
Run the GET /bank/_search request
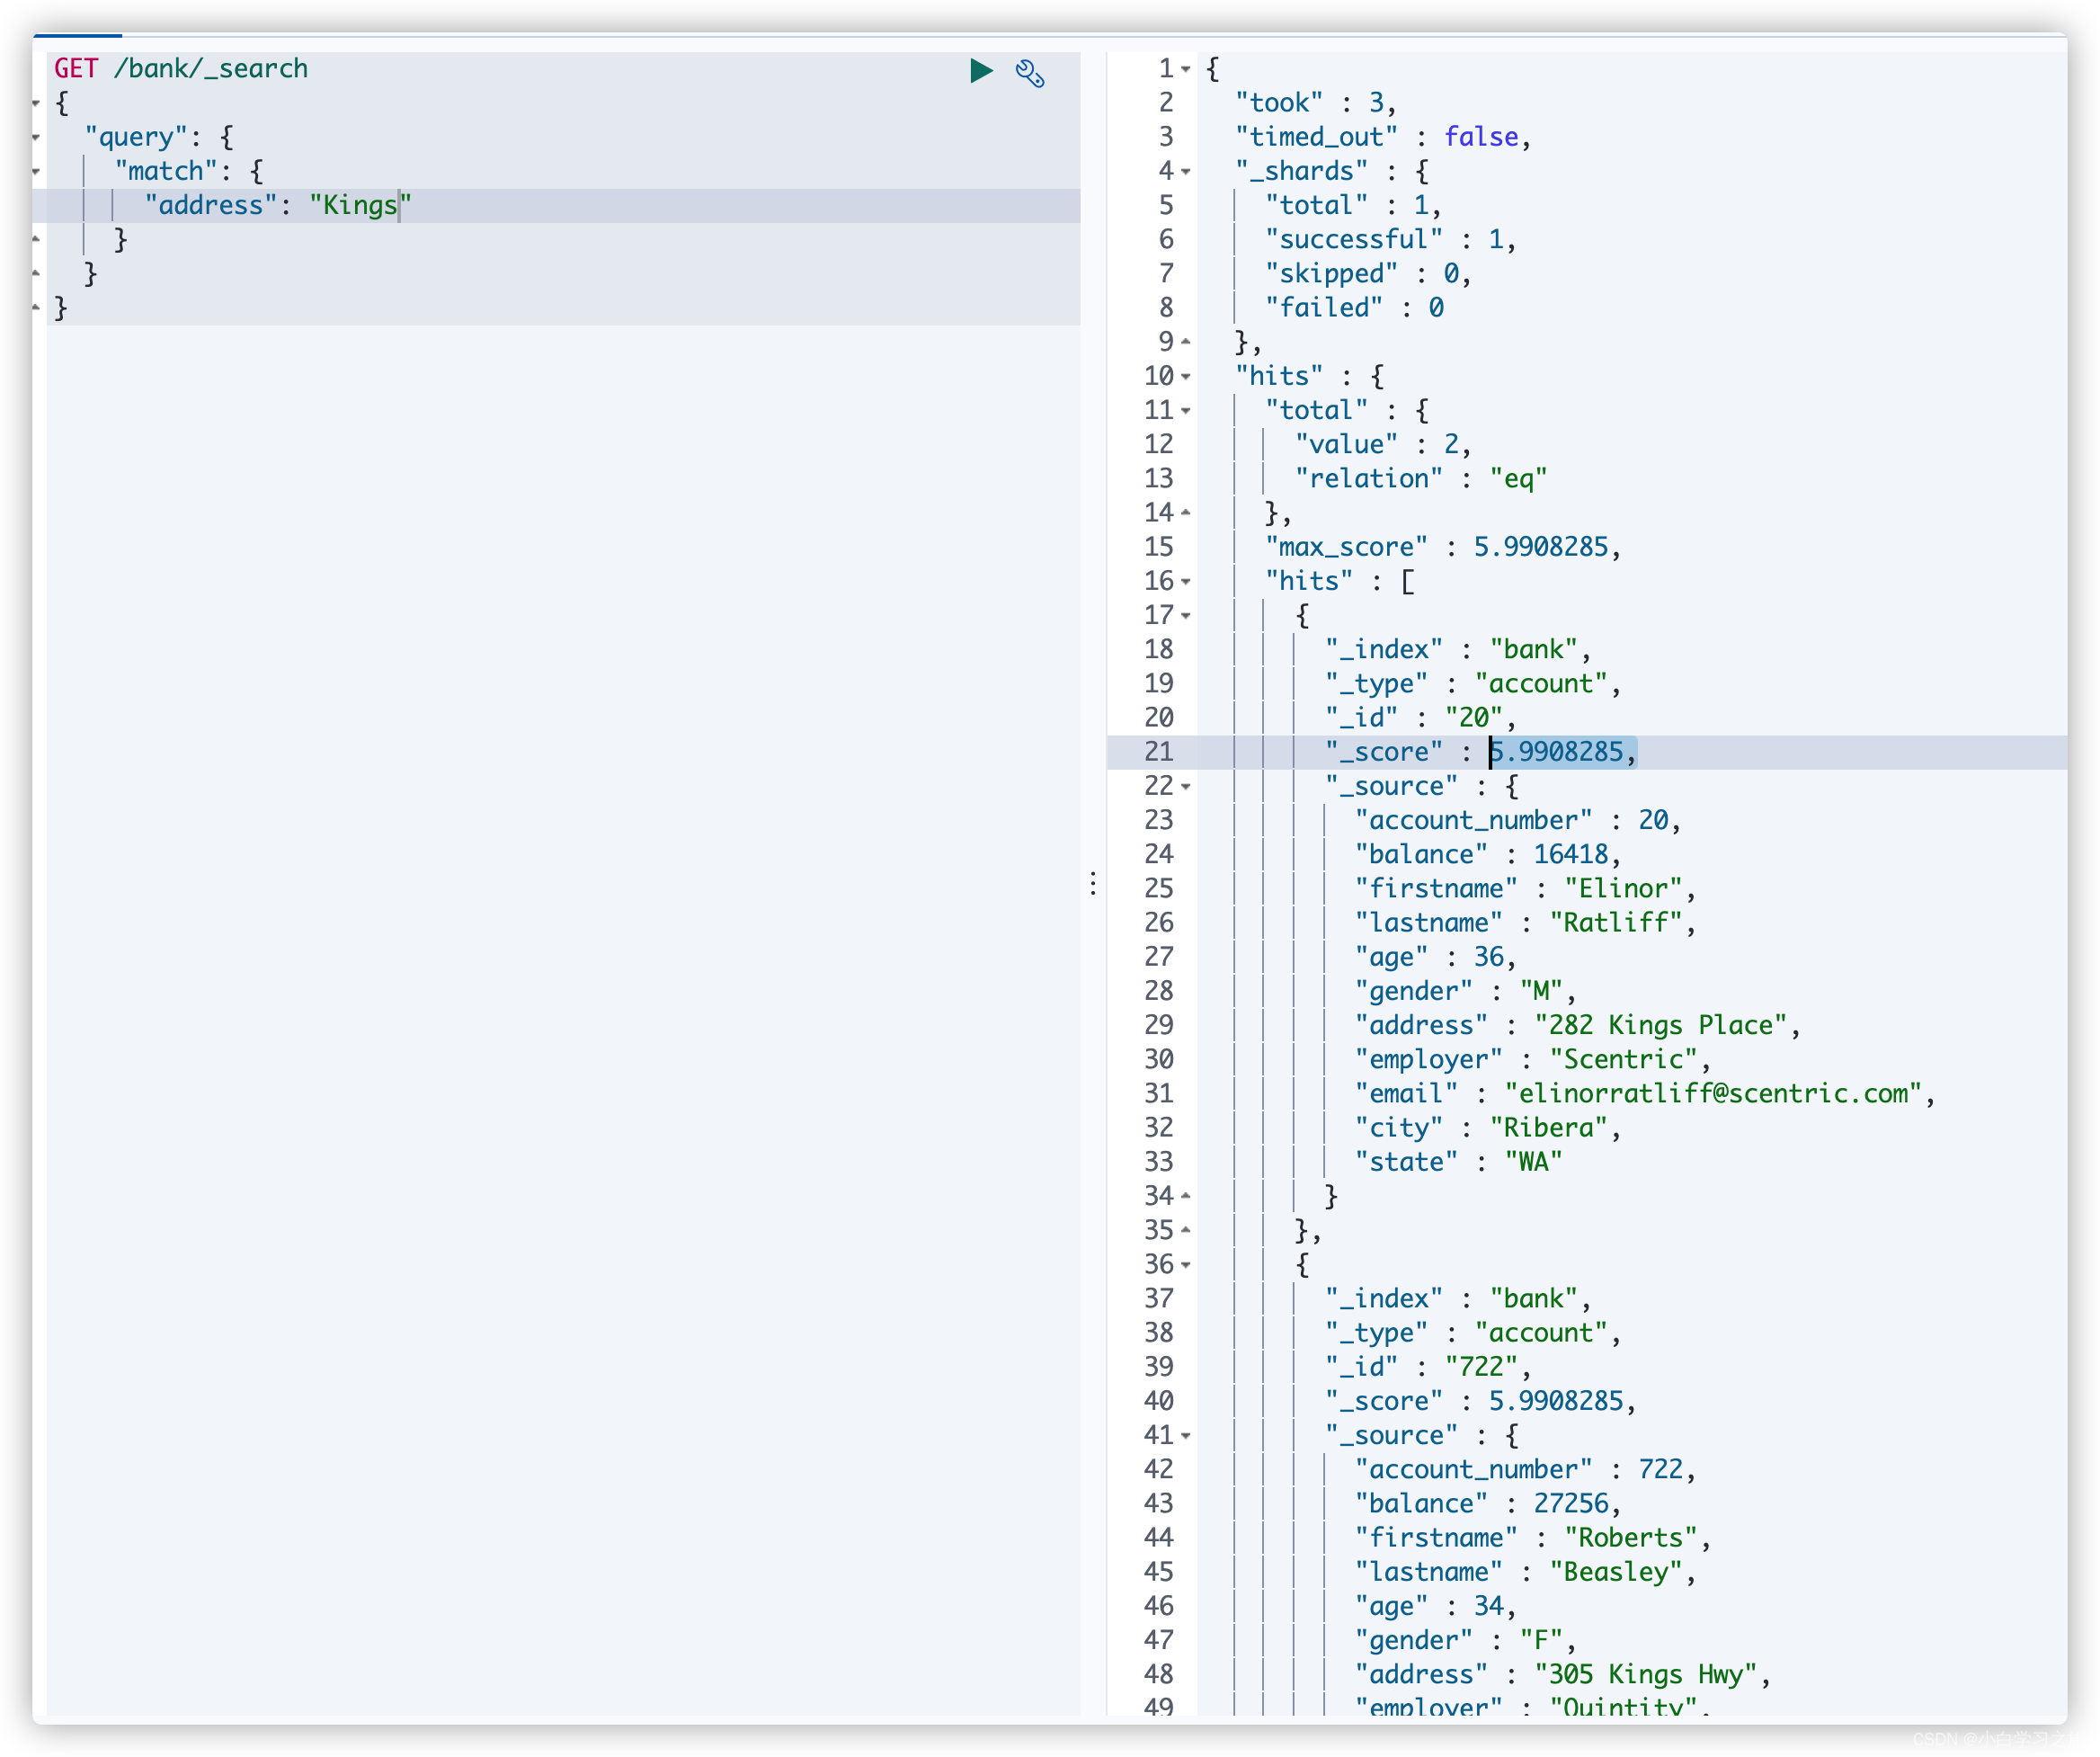click(x=981, y=70)
